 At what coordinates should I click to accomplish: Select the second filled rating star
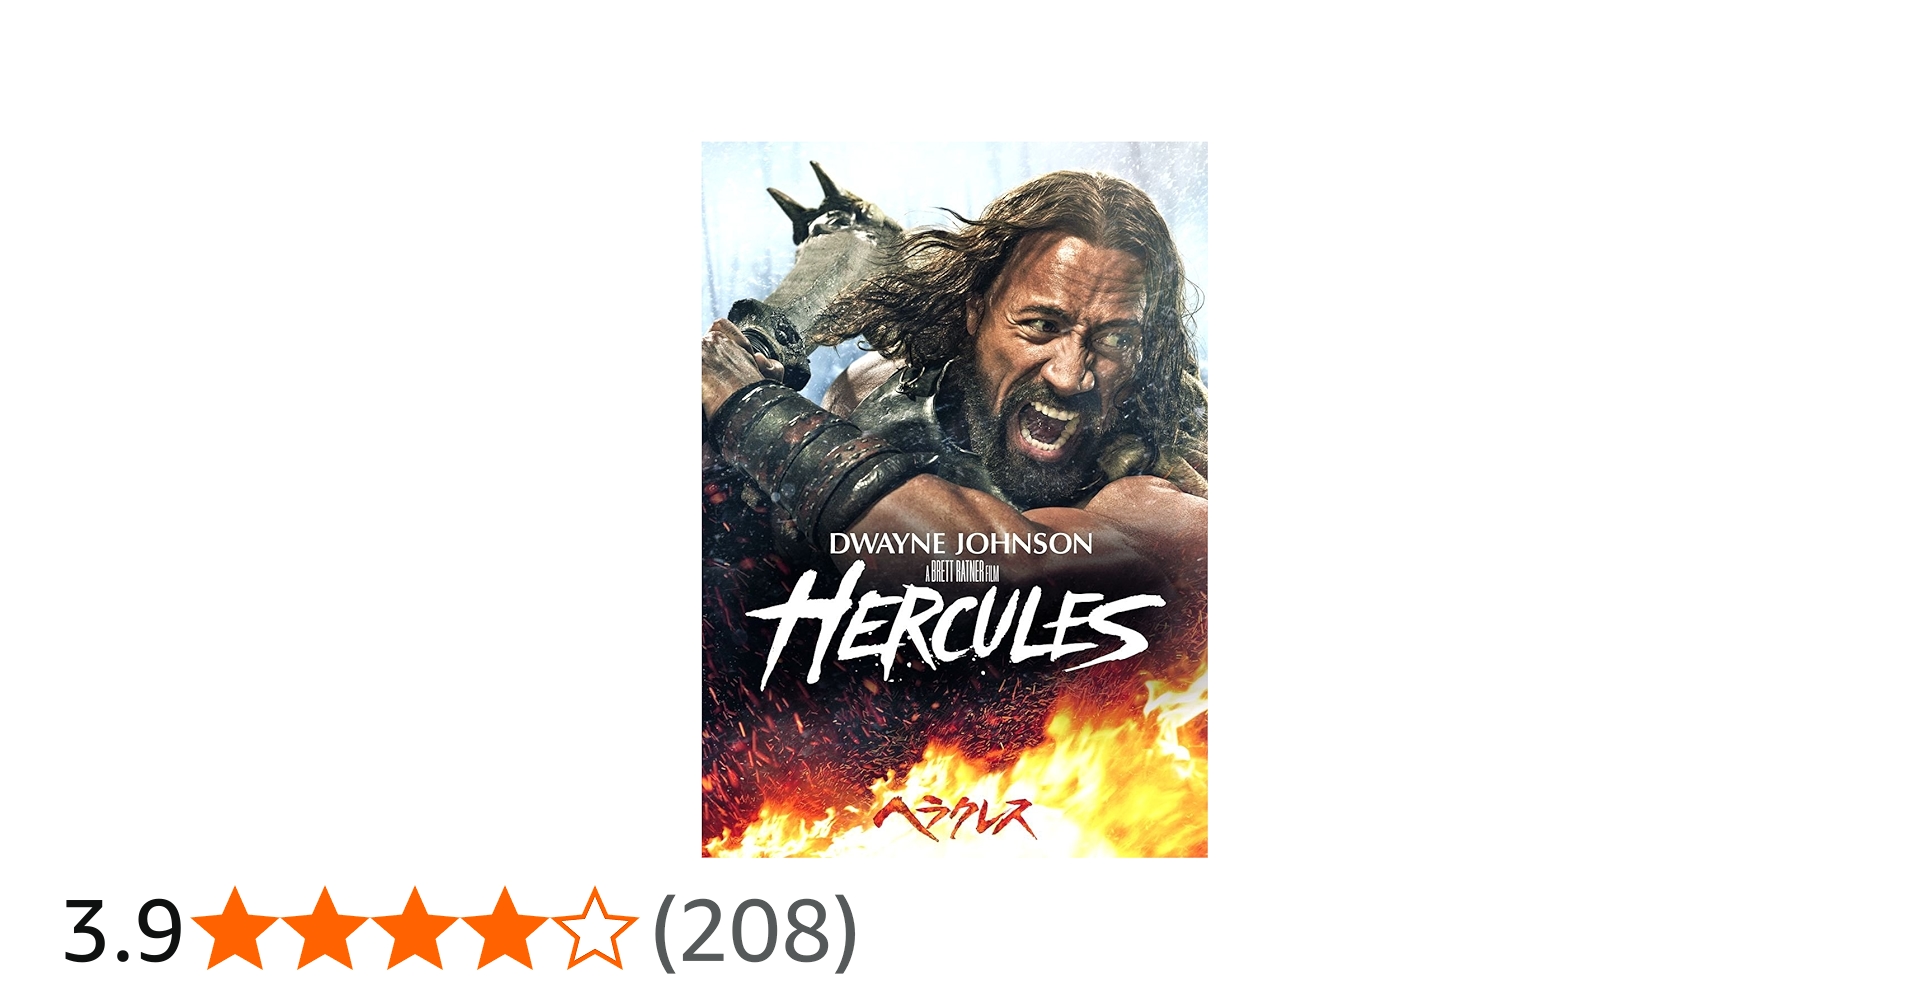point(324,929)
